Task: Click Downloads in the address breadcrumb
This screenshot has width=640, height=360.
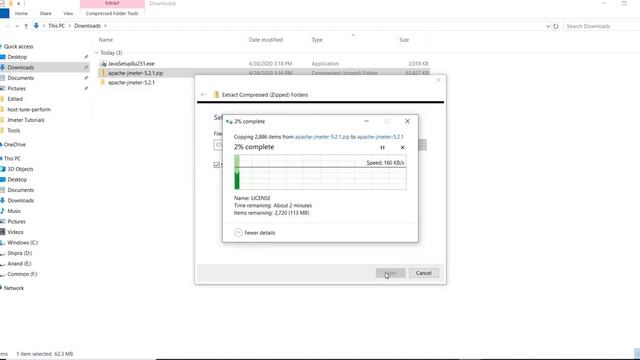Action: [87, 26]
